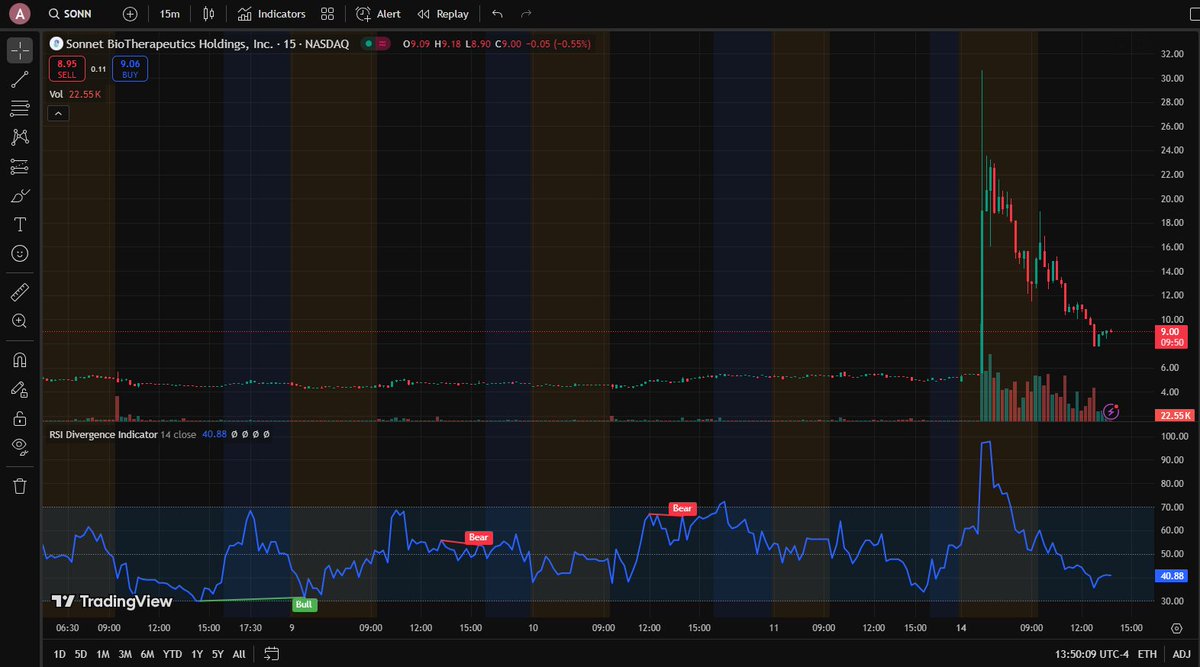
Task: Activate the zoom in tool
Action: (x=19, y=321)
